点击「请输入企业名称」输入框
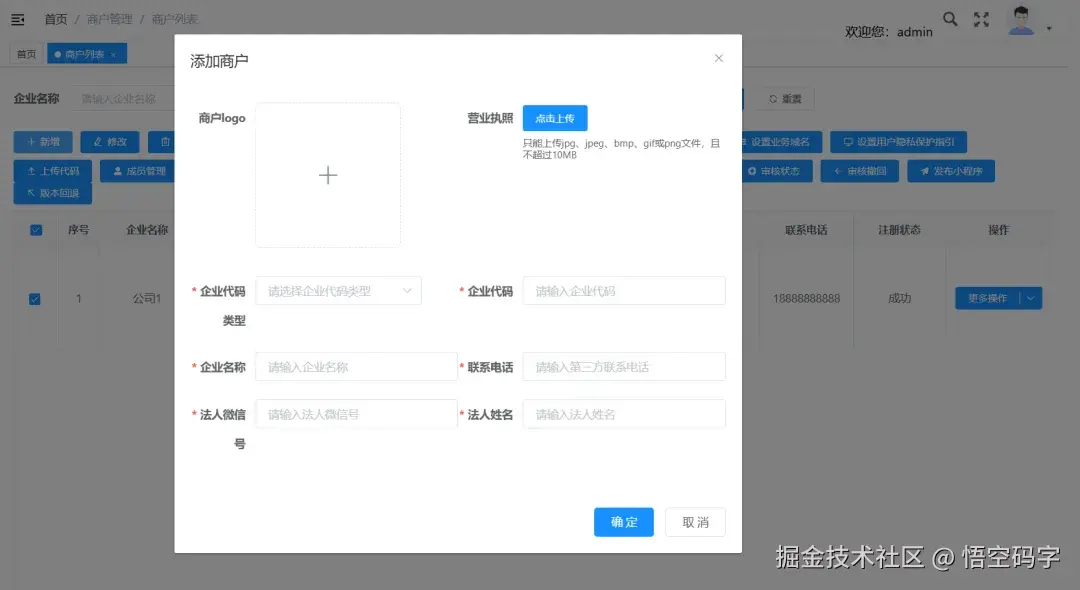 click(356, 366)
